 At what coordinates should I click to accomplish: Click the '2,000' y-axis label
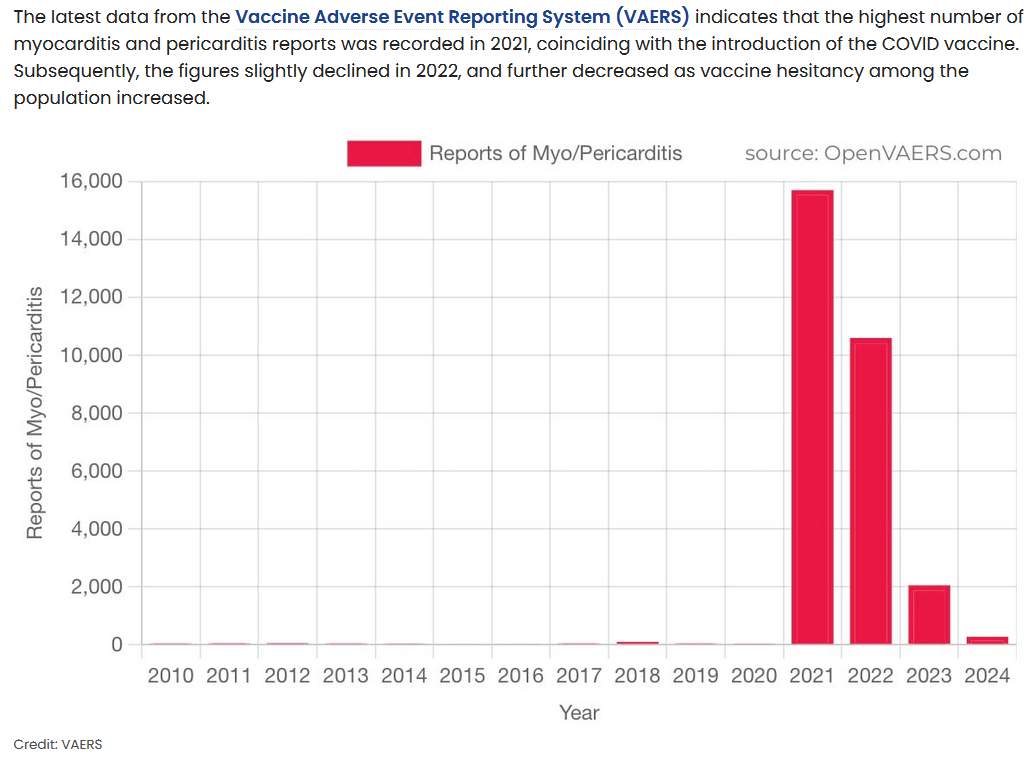point(97,587)
